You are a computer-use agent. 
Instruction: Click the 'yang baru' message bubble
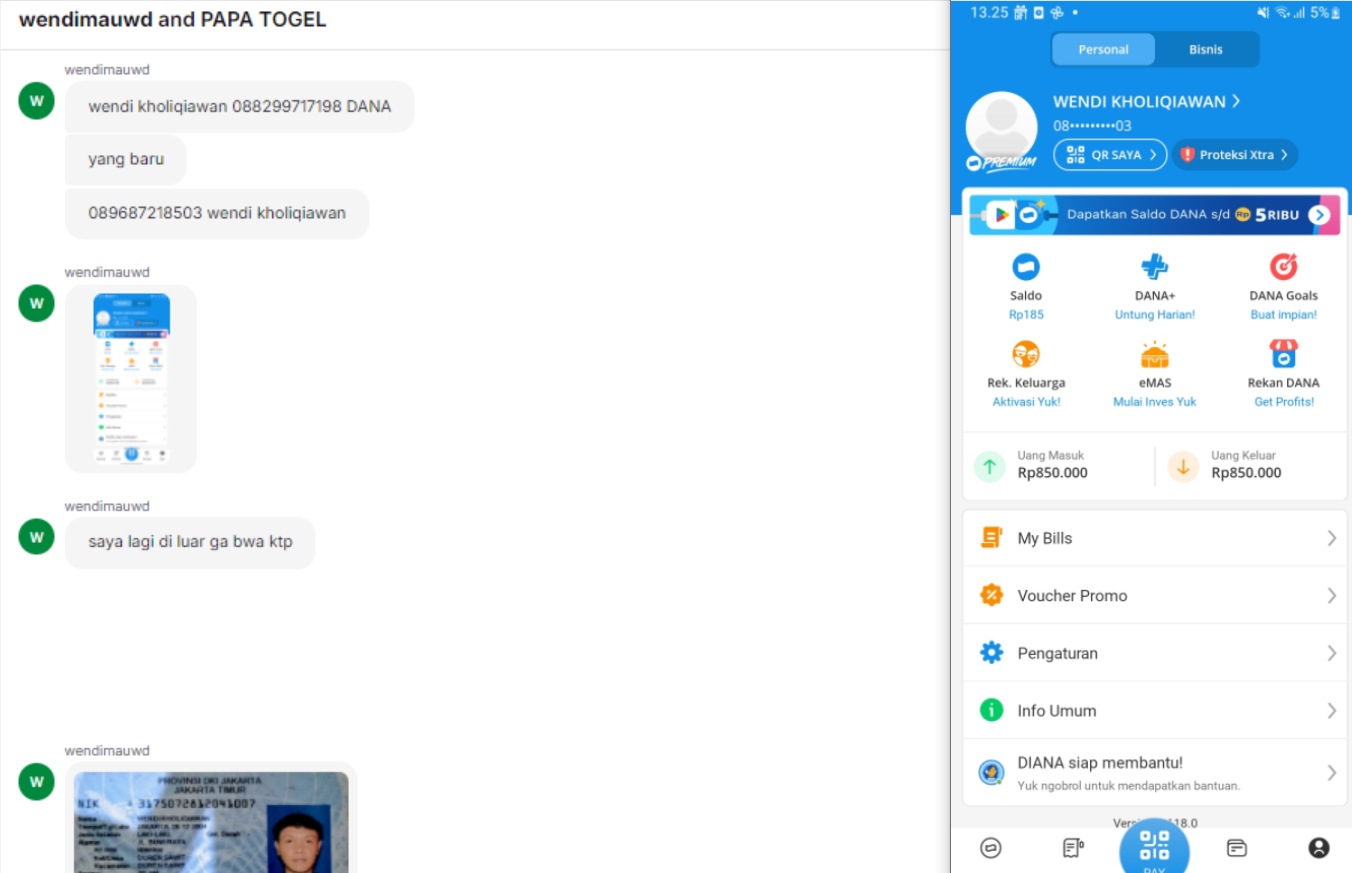126,159
